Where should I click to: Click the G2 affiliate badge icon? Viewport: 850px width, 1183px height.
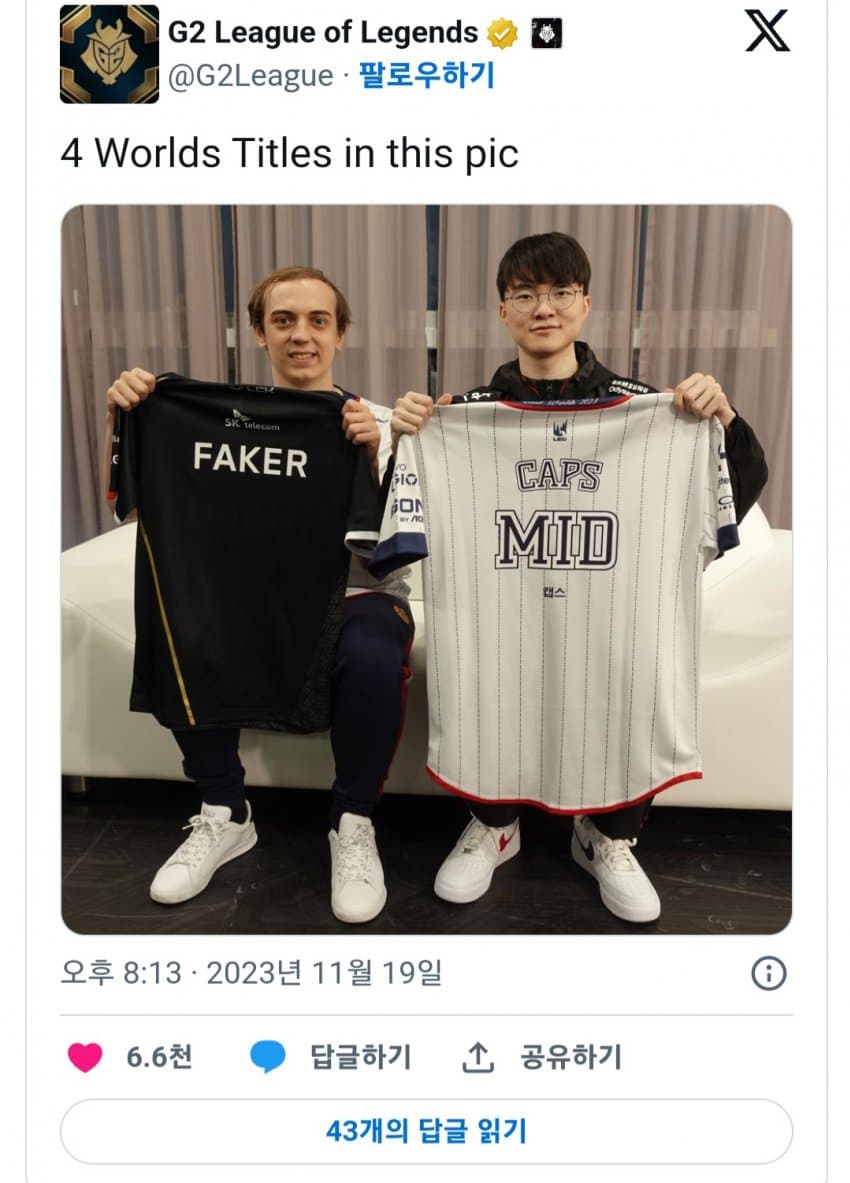547,33
